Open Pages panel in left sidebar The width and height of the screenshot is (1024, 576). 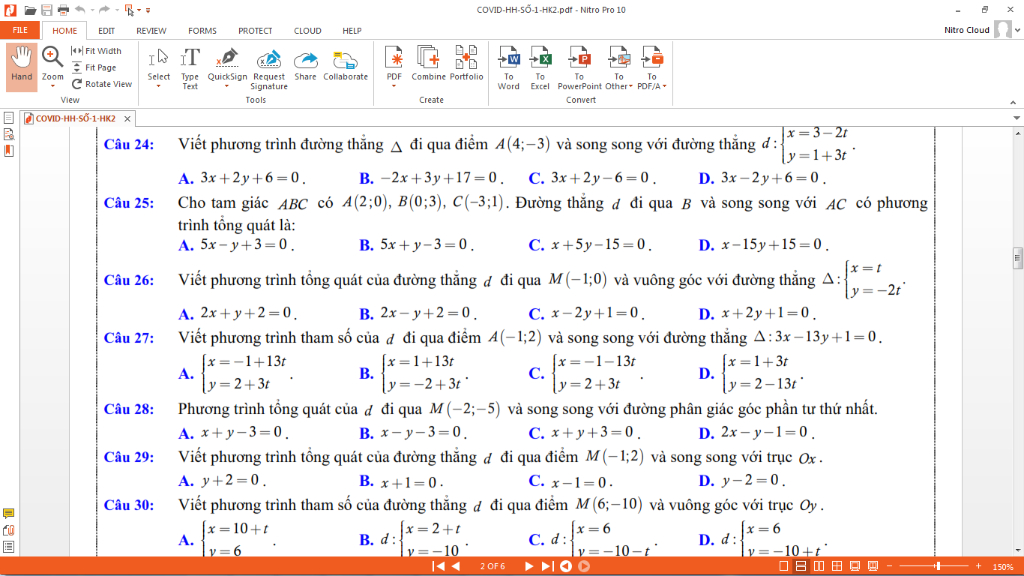pos(8,118)
